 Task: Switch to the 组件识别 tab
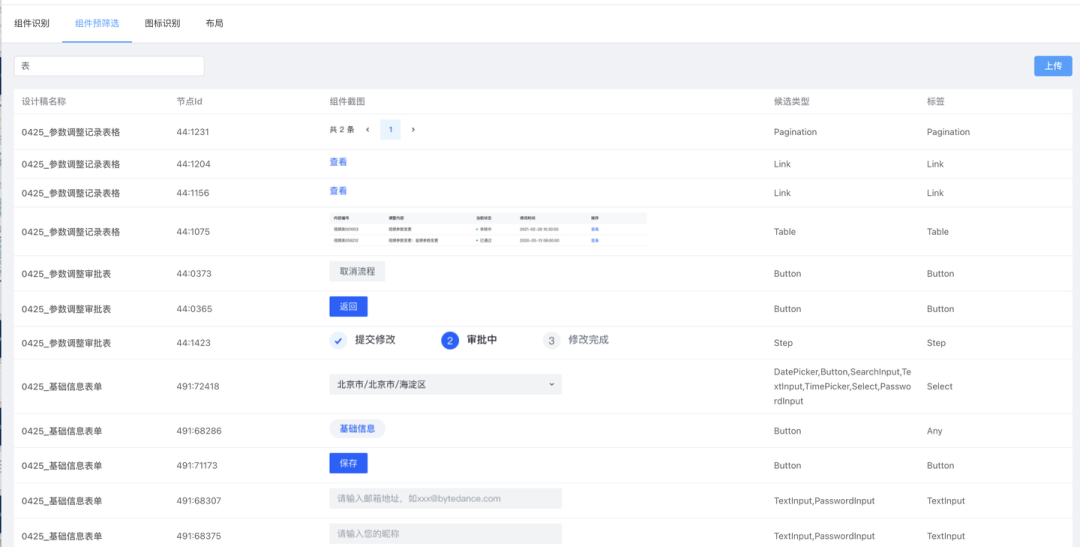tap(32, 23)
